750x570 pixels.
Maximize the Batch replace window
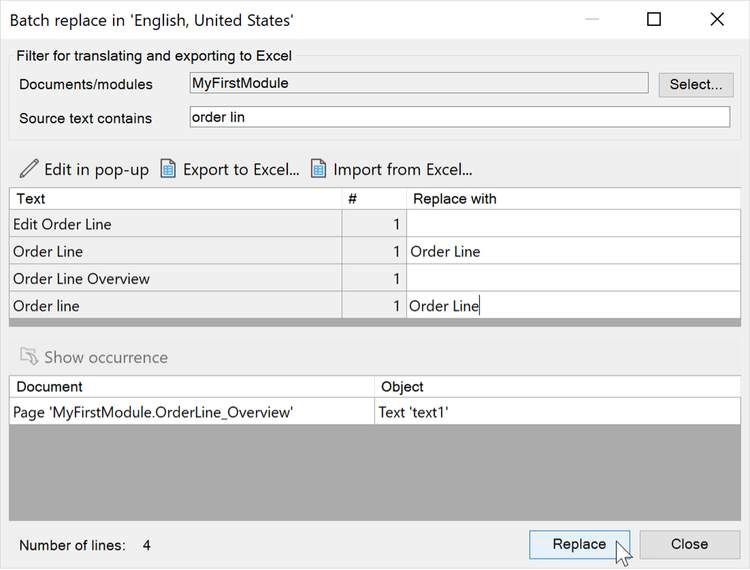[x=654, y=19]
